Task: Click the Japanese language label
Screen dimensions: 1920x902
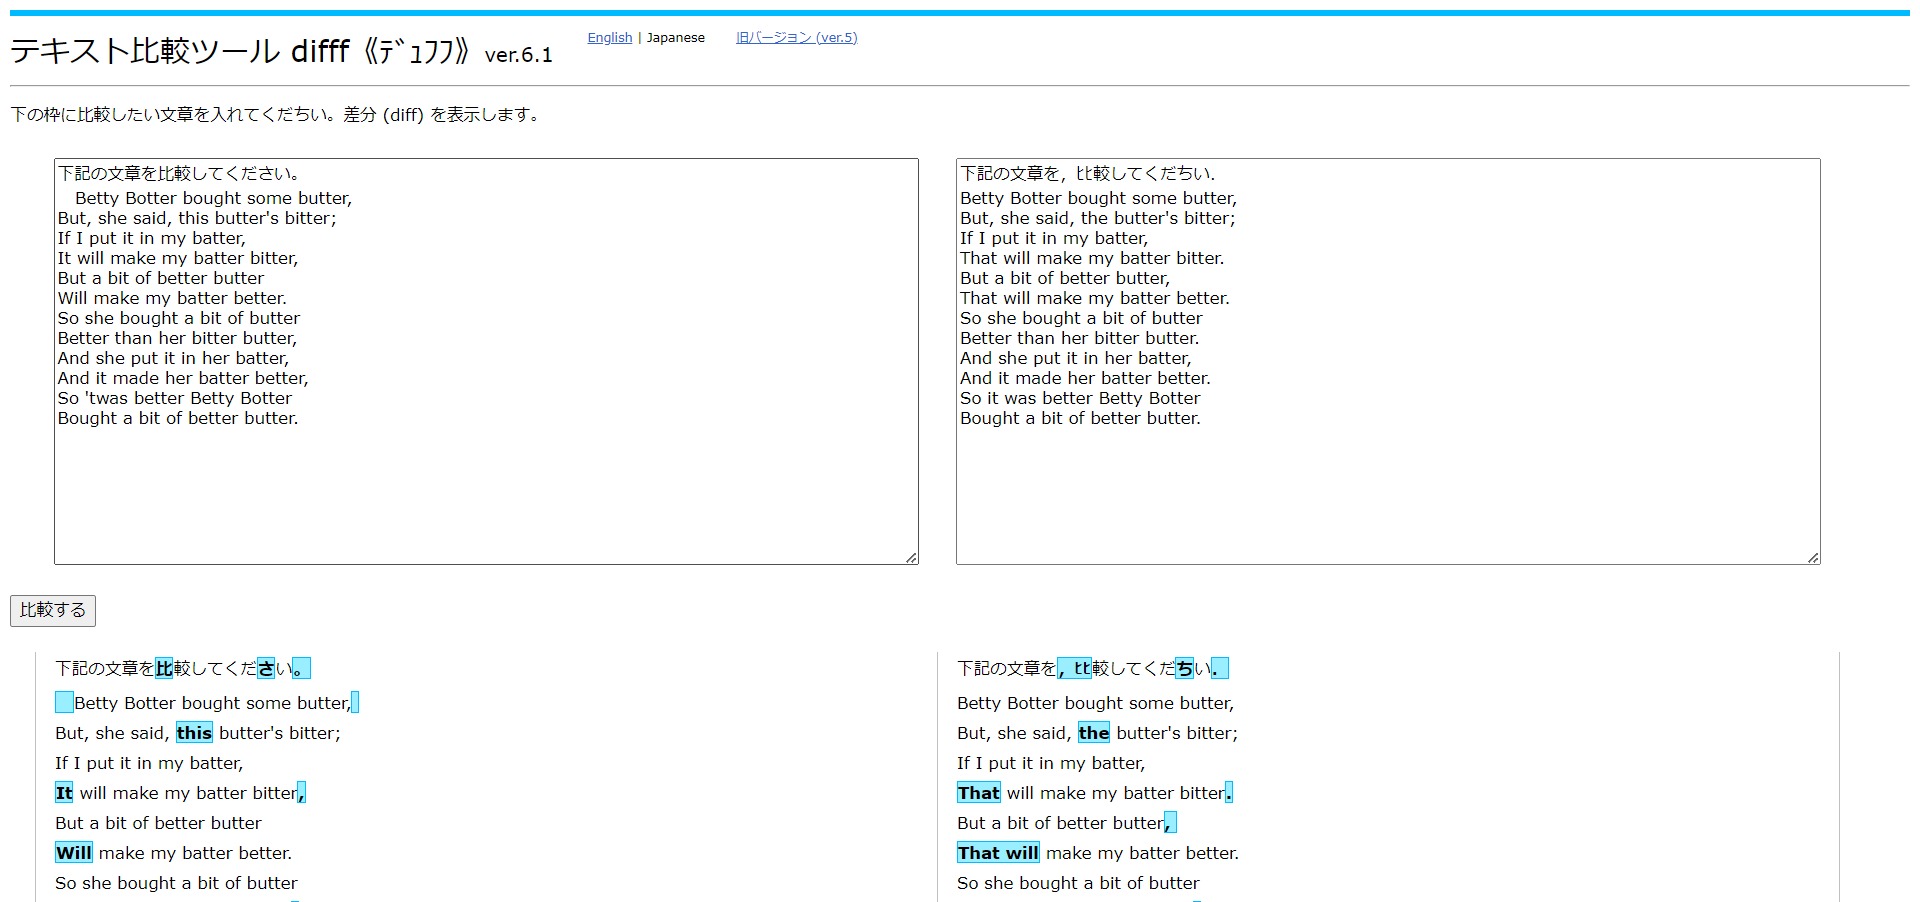Action: click(x=675, y=38)
